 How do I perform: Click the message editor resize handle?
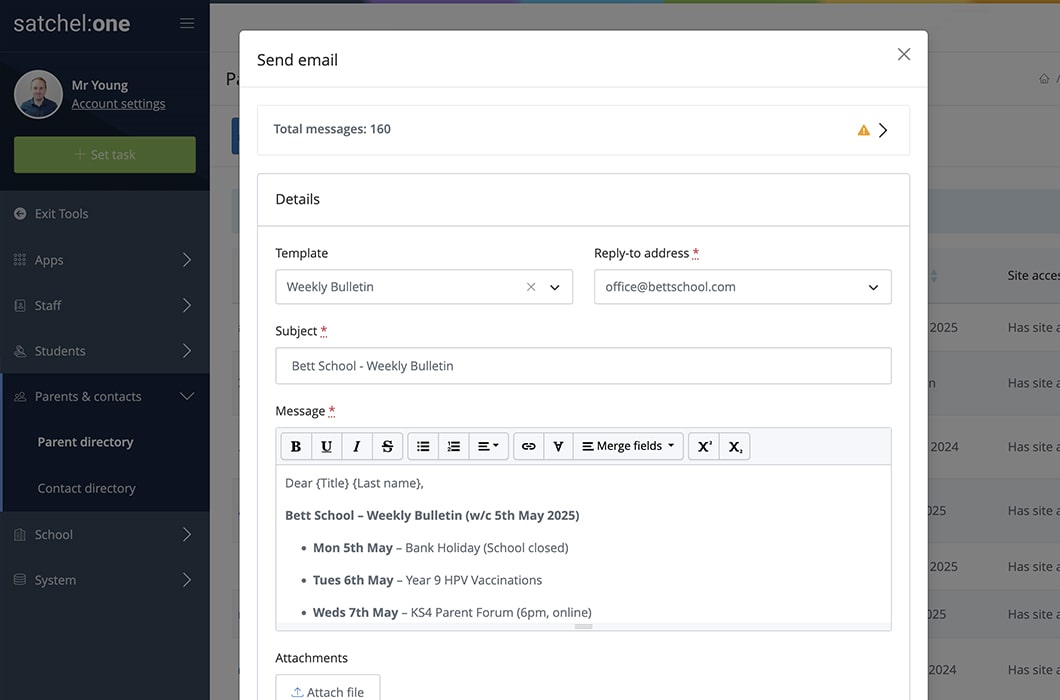click(x=583, y=627)
